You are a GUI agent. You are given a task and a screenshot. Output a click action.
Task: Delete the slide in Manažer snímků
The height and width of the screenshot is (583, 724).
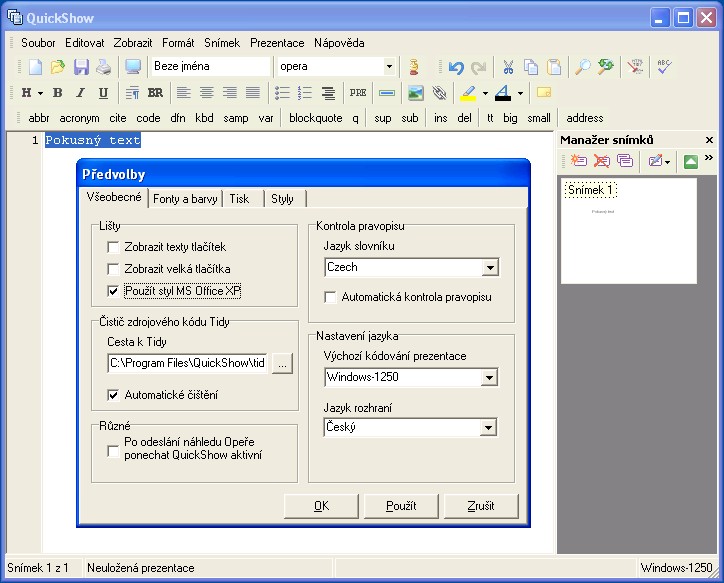(601, 161)
